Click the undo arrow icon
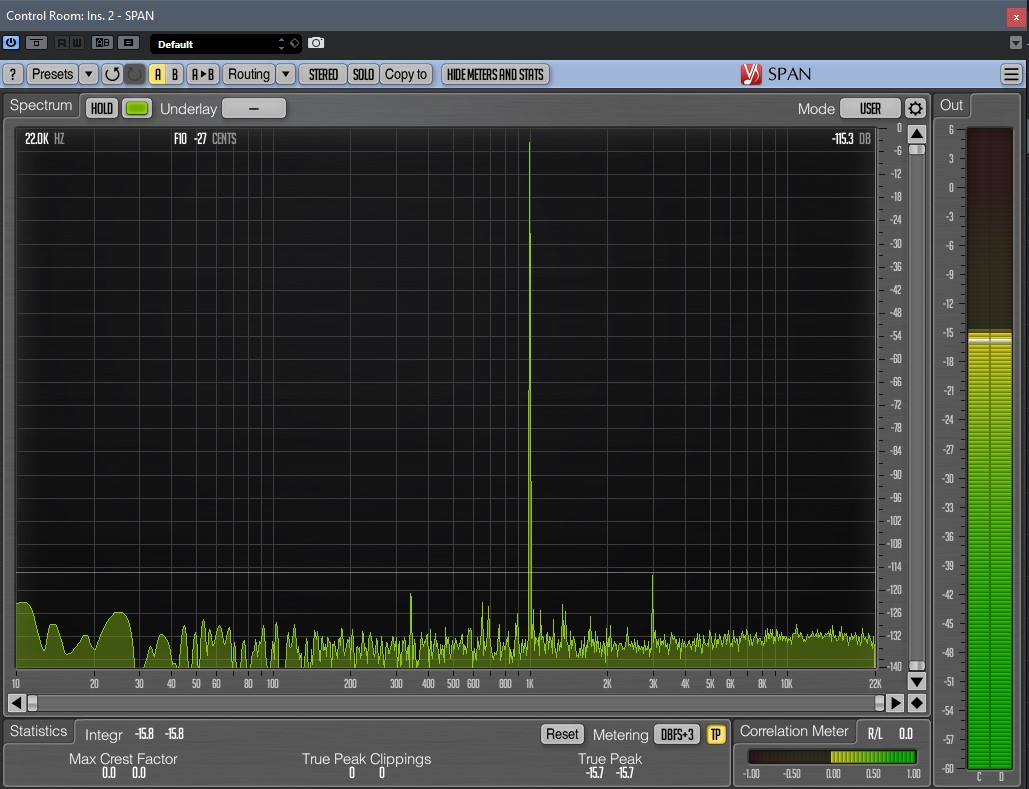This screenshot has height=789, width=1029. point(112,74)
